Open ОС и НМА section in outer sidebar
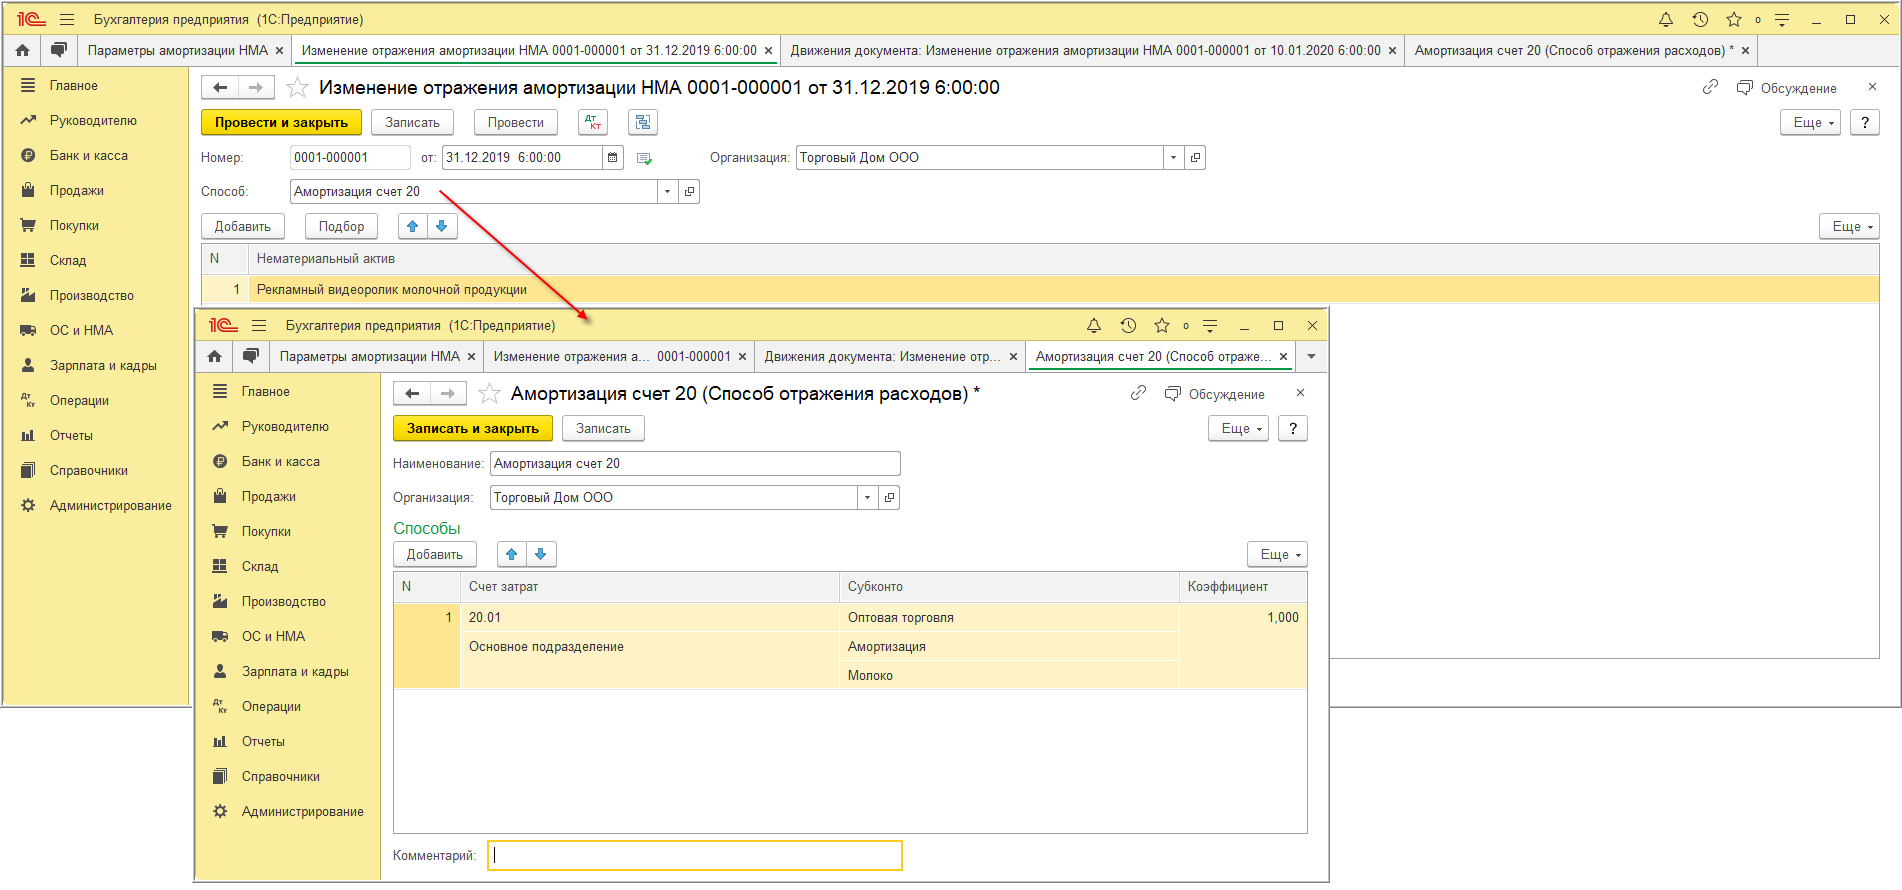 (81, 330)
